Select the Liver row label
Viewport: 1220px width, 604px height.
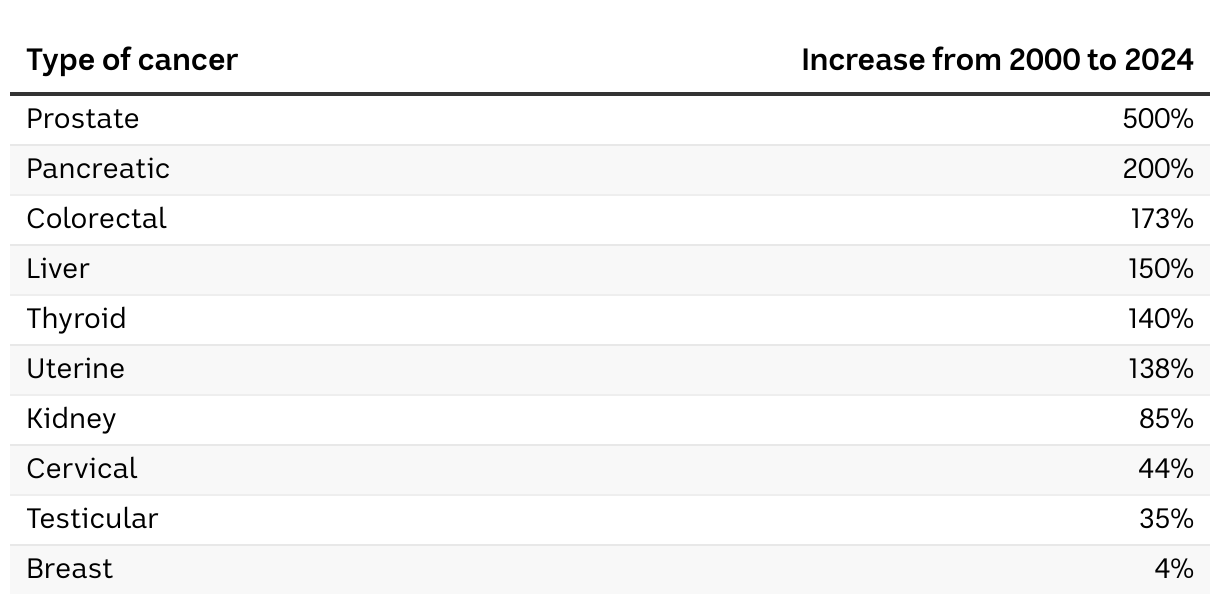[x=58, y=269]
